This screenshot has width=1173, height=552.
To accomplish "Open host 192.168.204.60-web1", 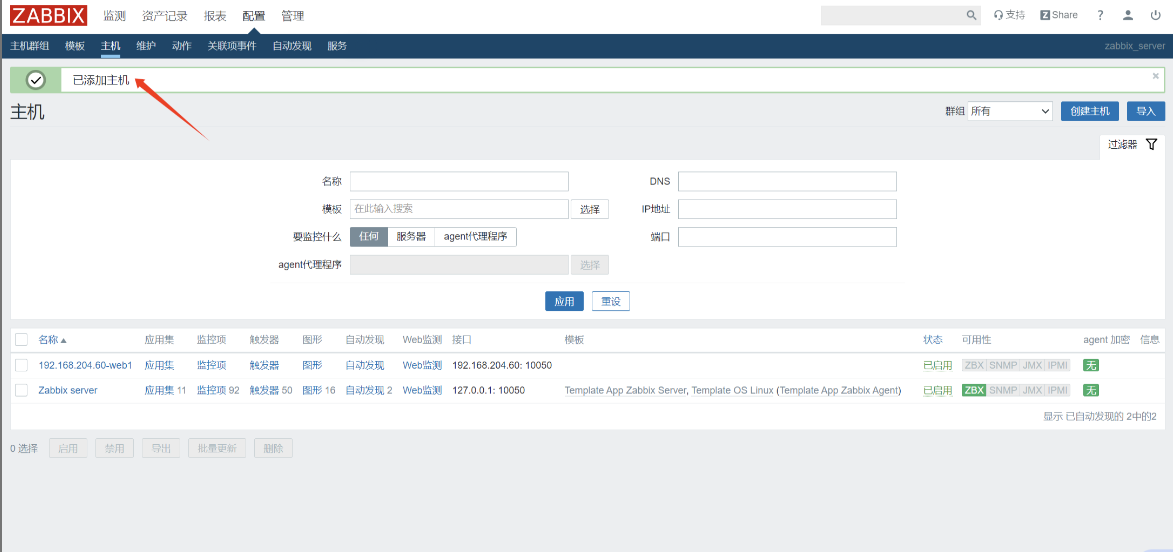I will (85, 366).
